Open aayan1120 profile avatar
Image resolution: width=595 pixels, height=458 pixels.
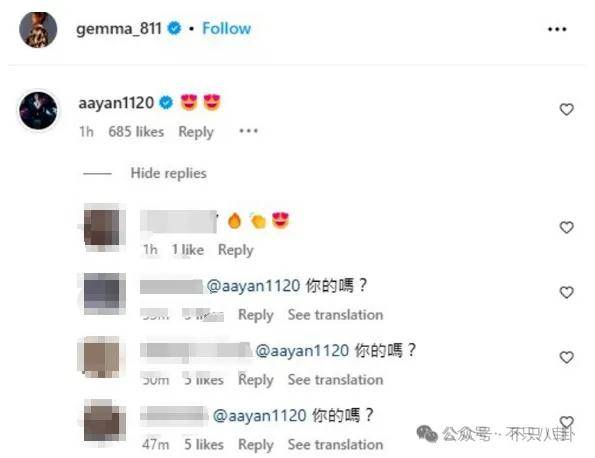[x=38, y=110]
